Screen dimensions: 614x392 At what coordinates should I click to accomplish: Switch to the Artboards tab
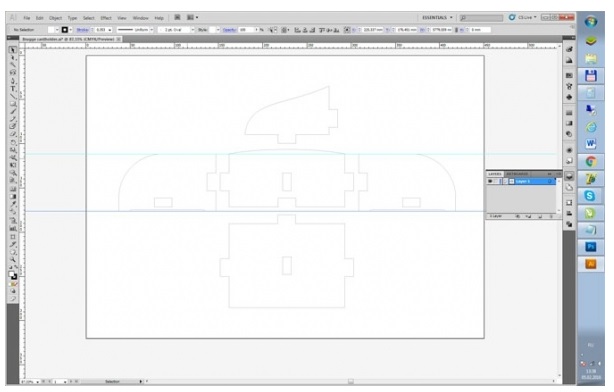pos(517,174)
